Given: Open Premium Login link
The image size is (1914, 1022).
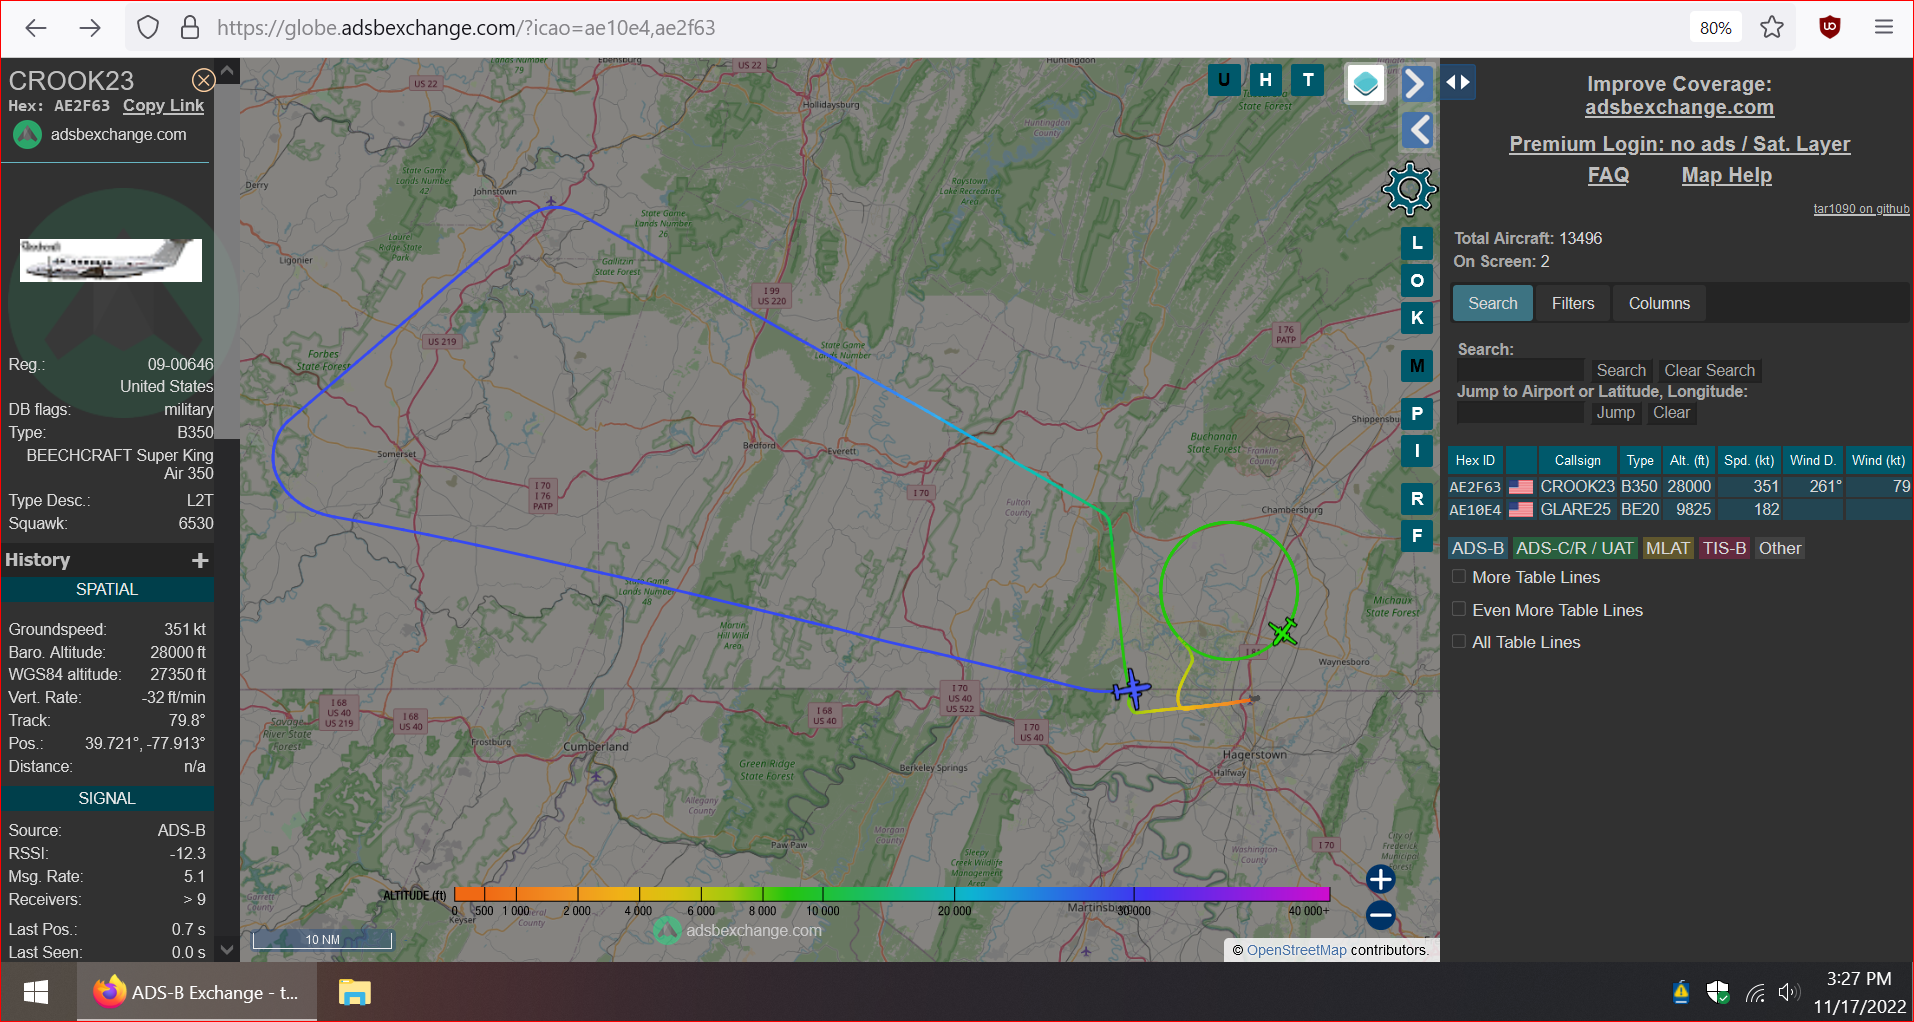Looking at the screenshot, I should pos(1679,144).
